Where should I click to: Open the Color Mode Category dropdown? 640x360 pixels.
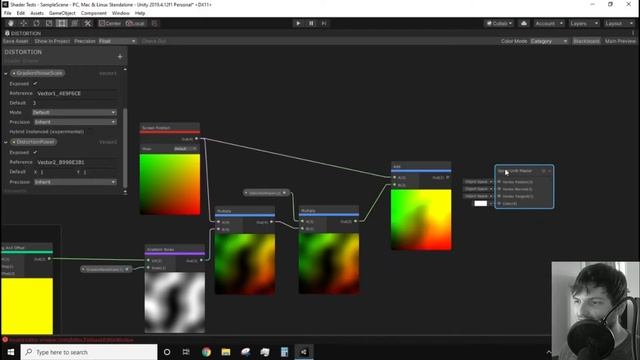549,41
